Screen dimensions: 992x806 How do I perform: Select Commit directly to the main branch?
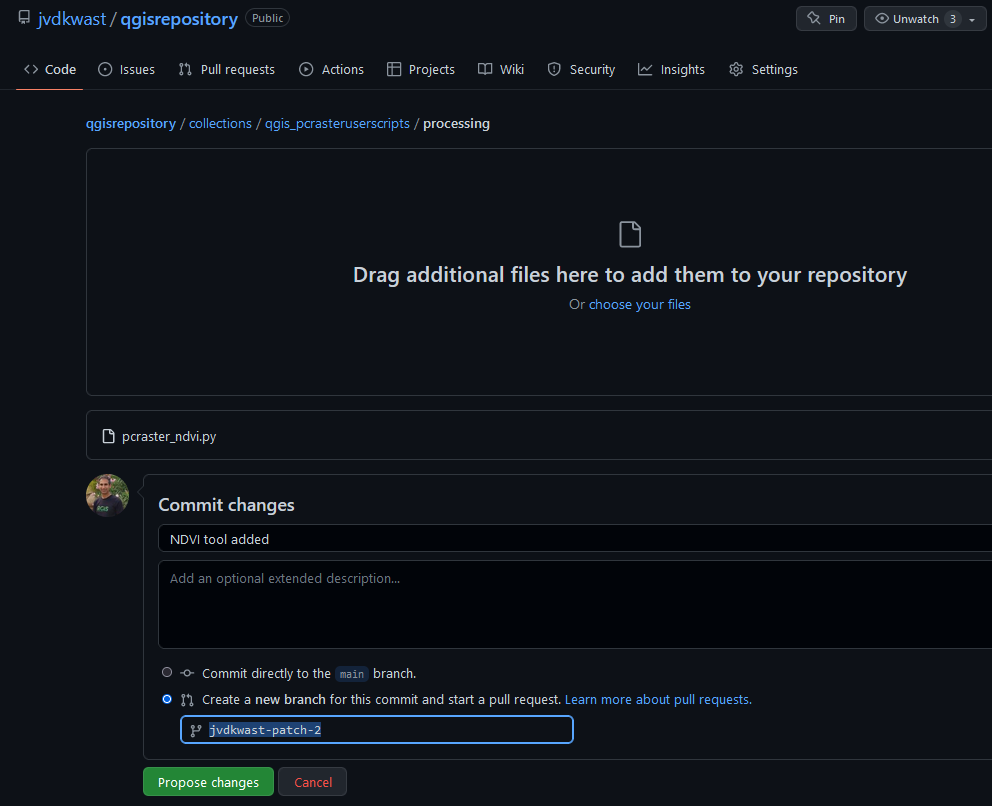click(167, 673)
